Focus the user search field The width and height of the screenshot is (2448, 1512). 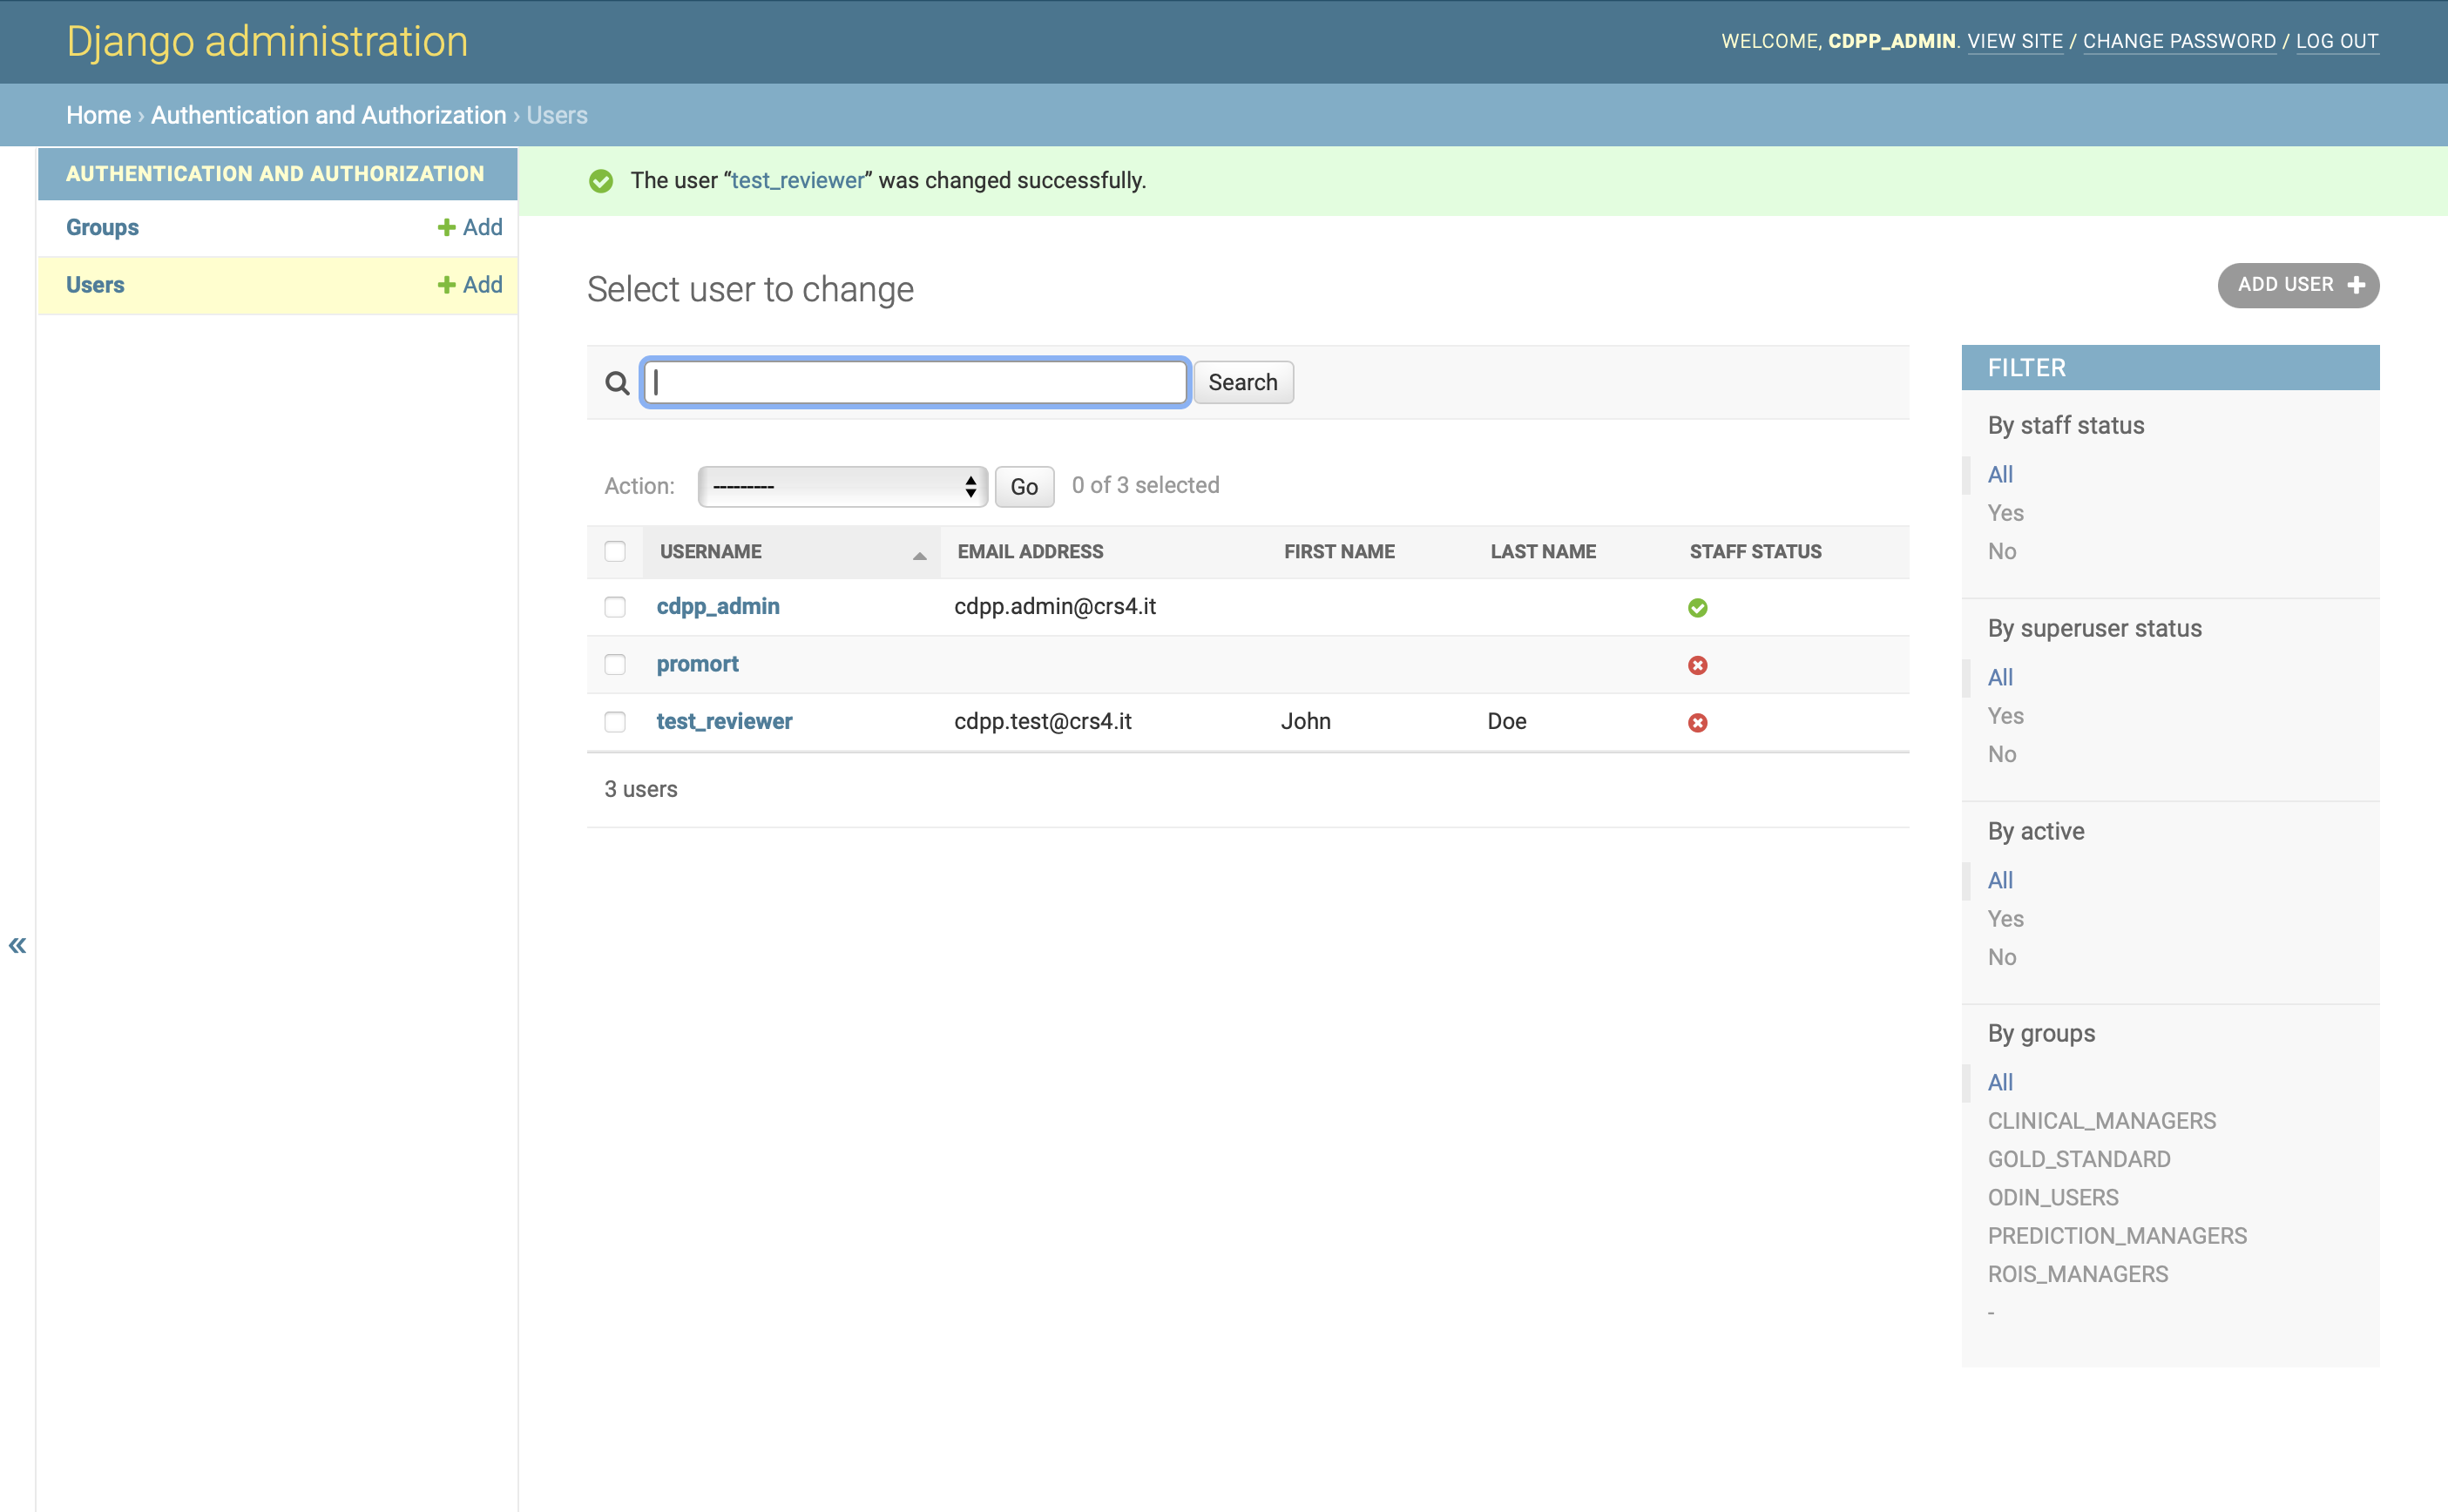click(x=915, y=382)
